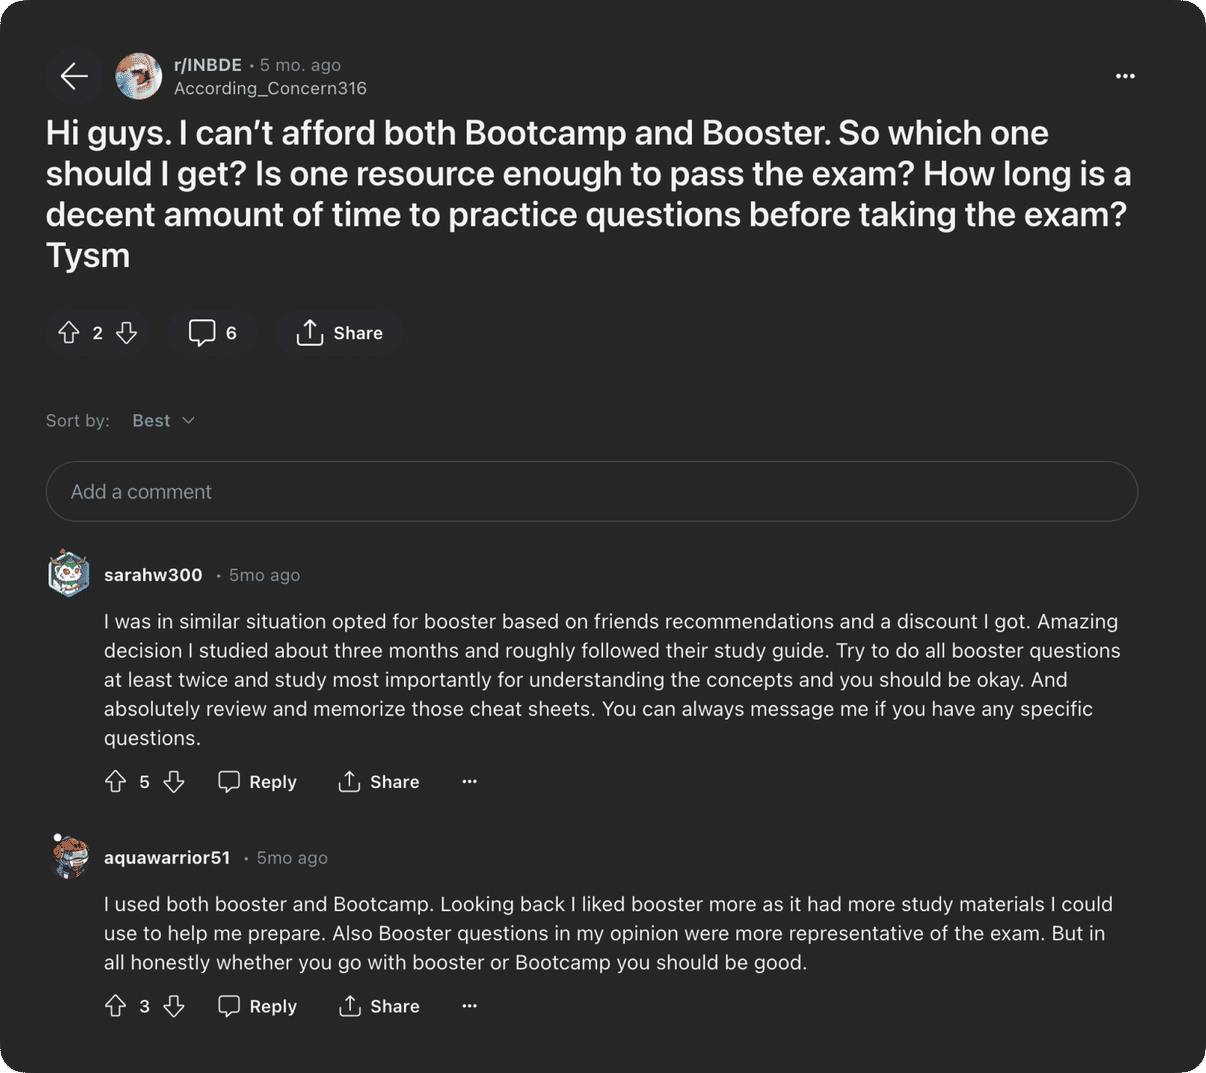Downvote the main post
The width and height of the screenshot is (1206, 1073).
126,333
